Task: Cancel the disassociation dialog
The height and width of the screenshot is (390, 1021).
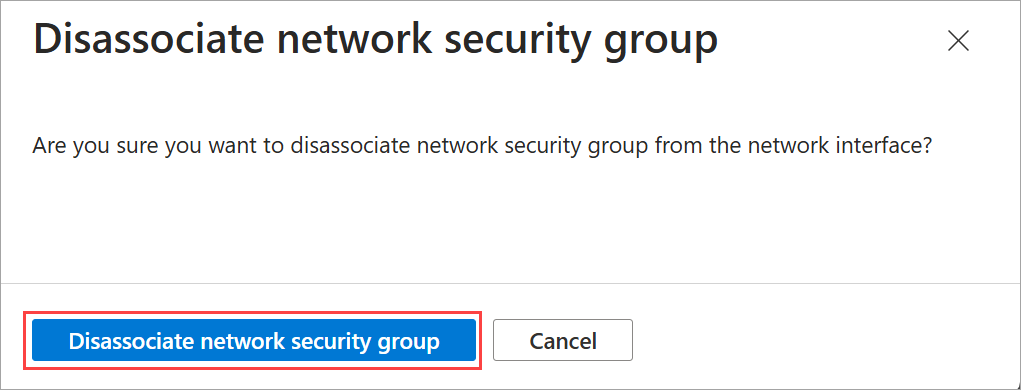Action: pos(563,341)
